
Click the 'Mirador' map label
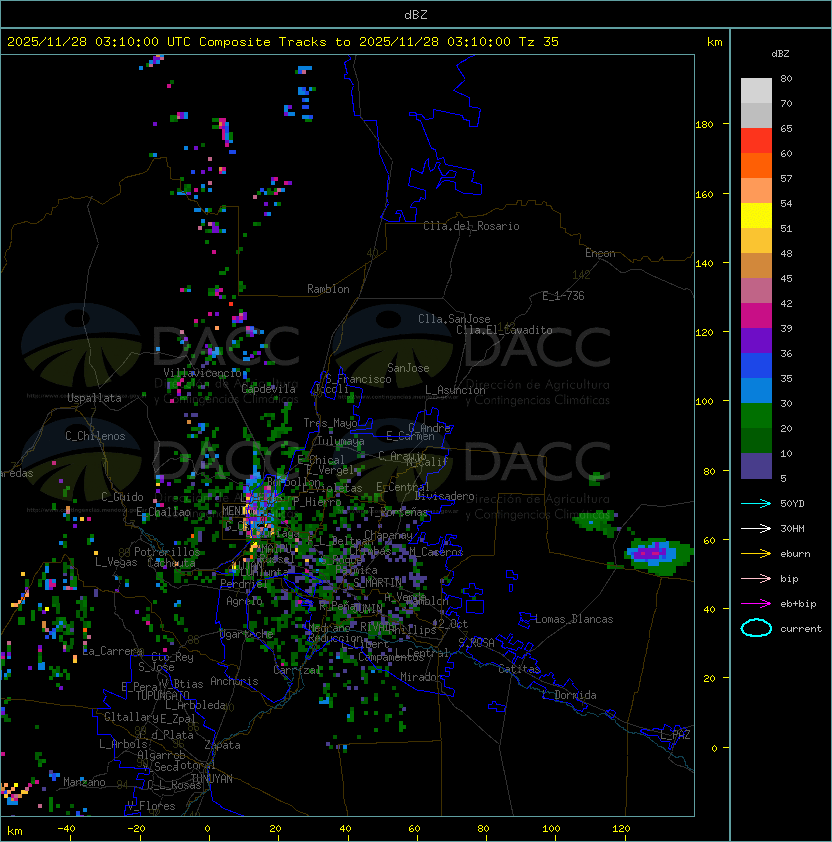(422, 677)
